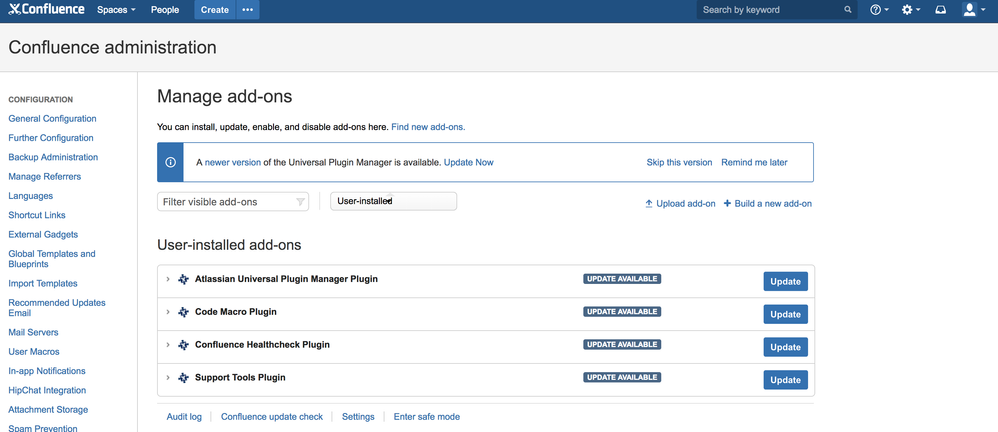This screenshot has width=998, height=432.
Task: Focus the Search by keyword field
Action: pos(777,10)
